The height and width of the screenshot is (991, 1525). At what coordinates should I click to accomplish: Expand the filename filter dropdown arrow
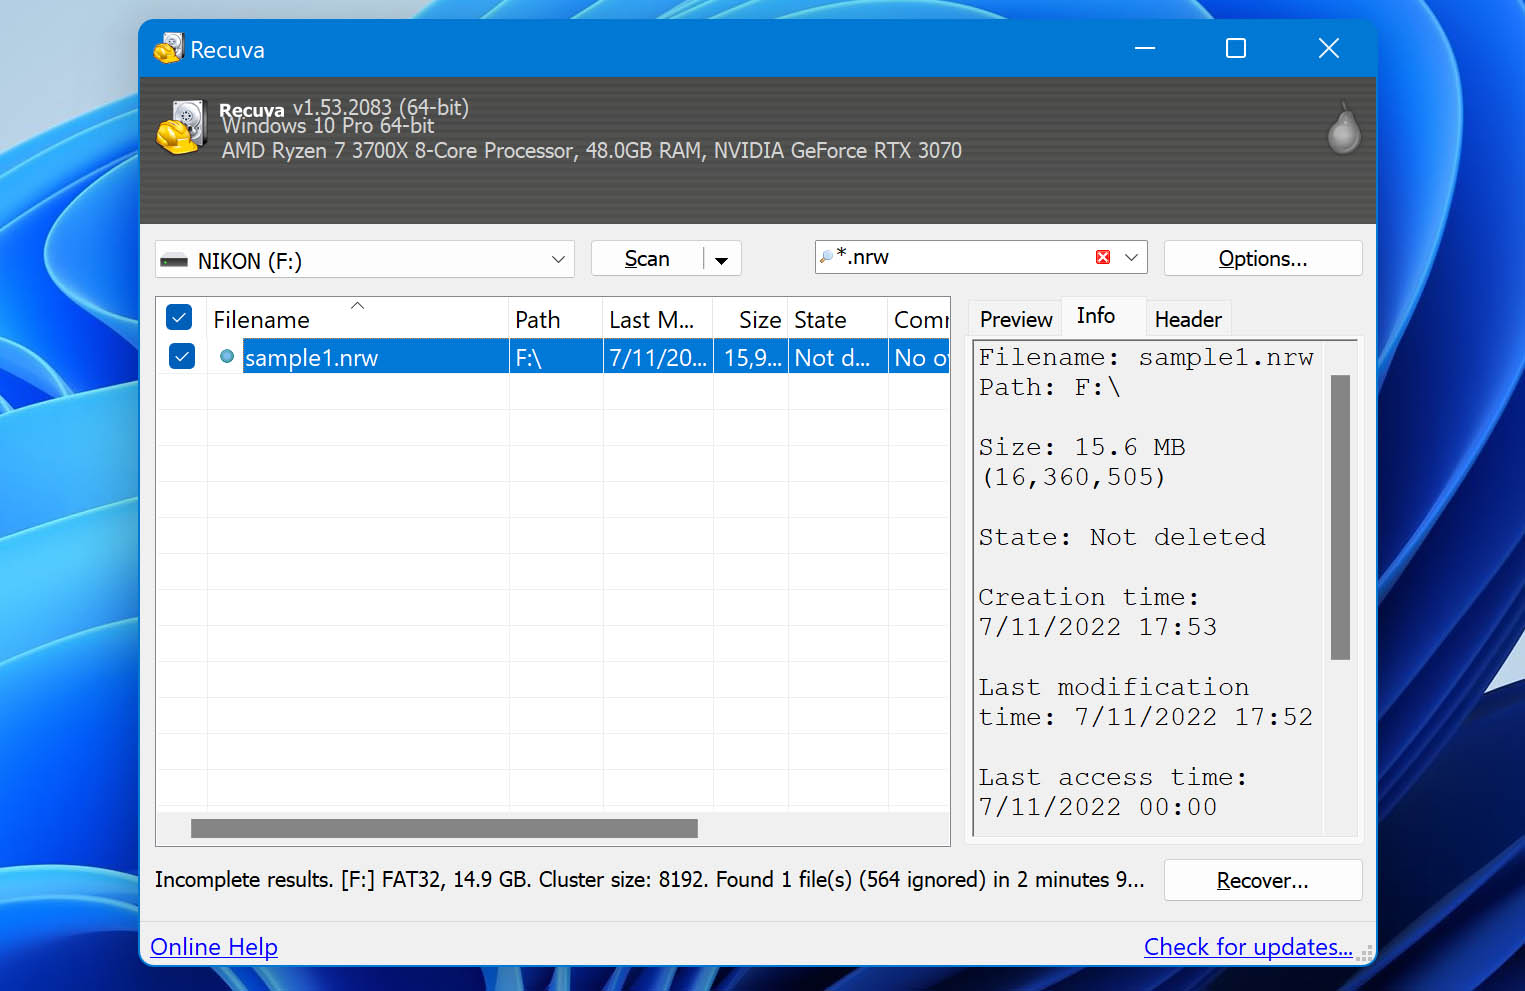[x=1132, y=257]
